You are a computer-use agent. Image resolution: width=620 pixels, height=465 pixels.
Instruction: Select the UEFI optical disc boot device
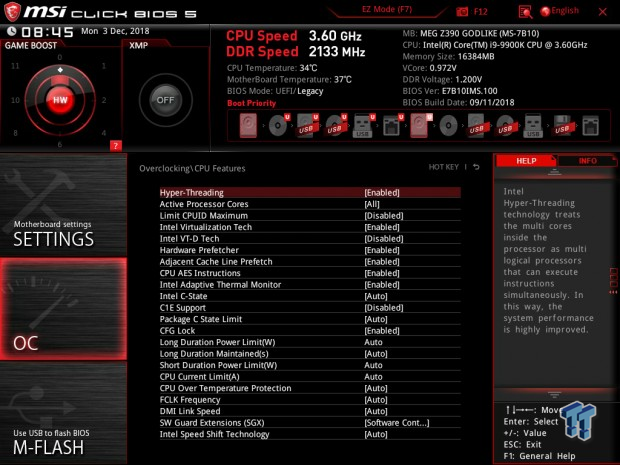[278, 126]
